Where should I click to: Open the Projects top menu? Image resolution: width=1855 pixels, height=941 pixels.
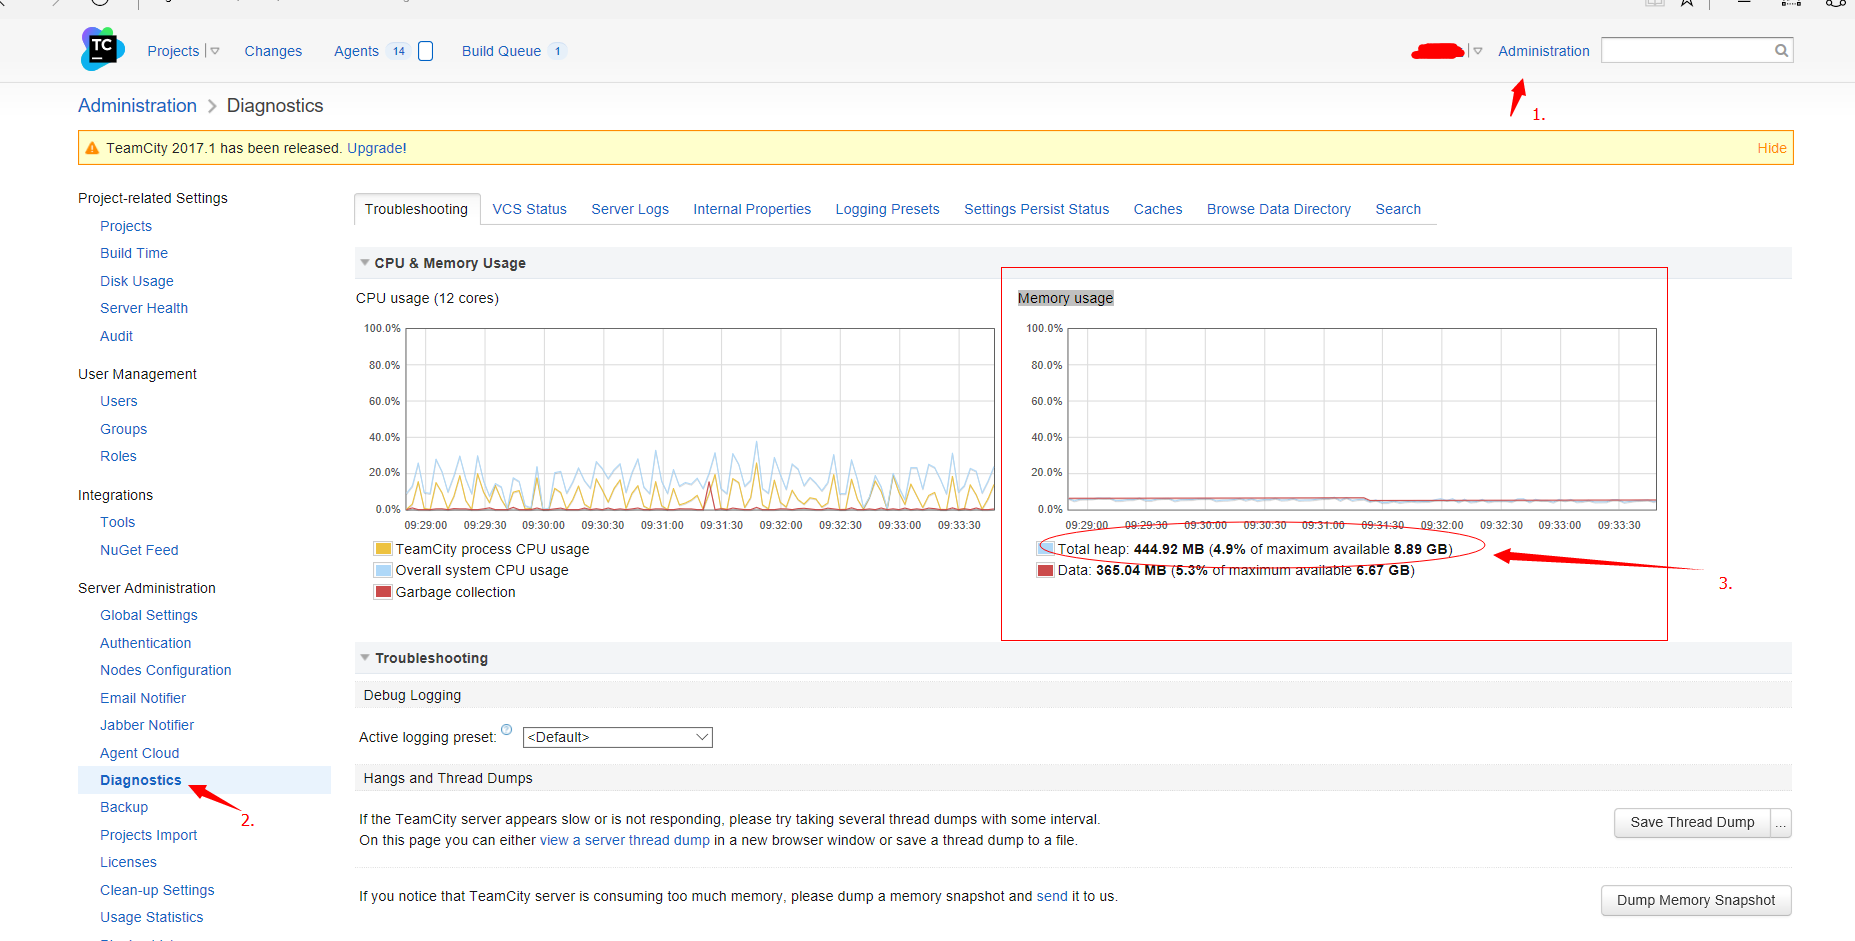click(173, 51)
